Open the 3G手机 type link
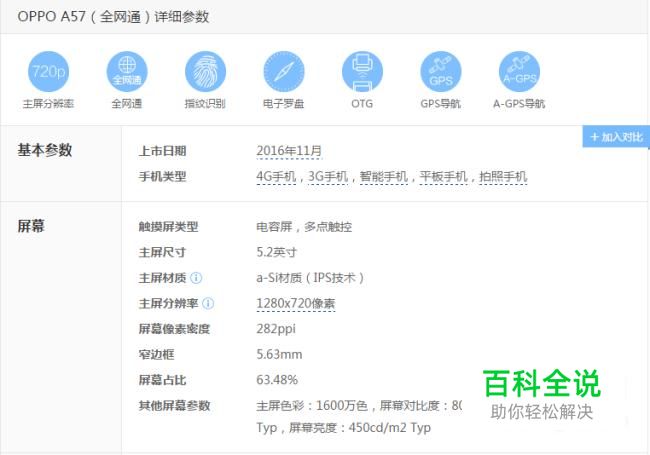650x455 pixels. 328,177
